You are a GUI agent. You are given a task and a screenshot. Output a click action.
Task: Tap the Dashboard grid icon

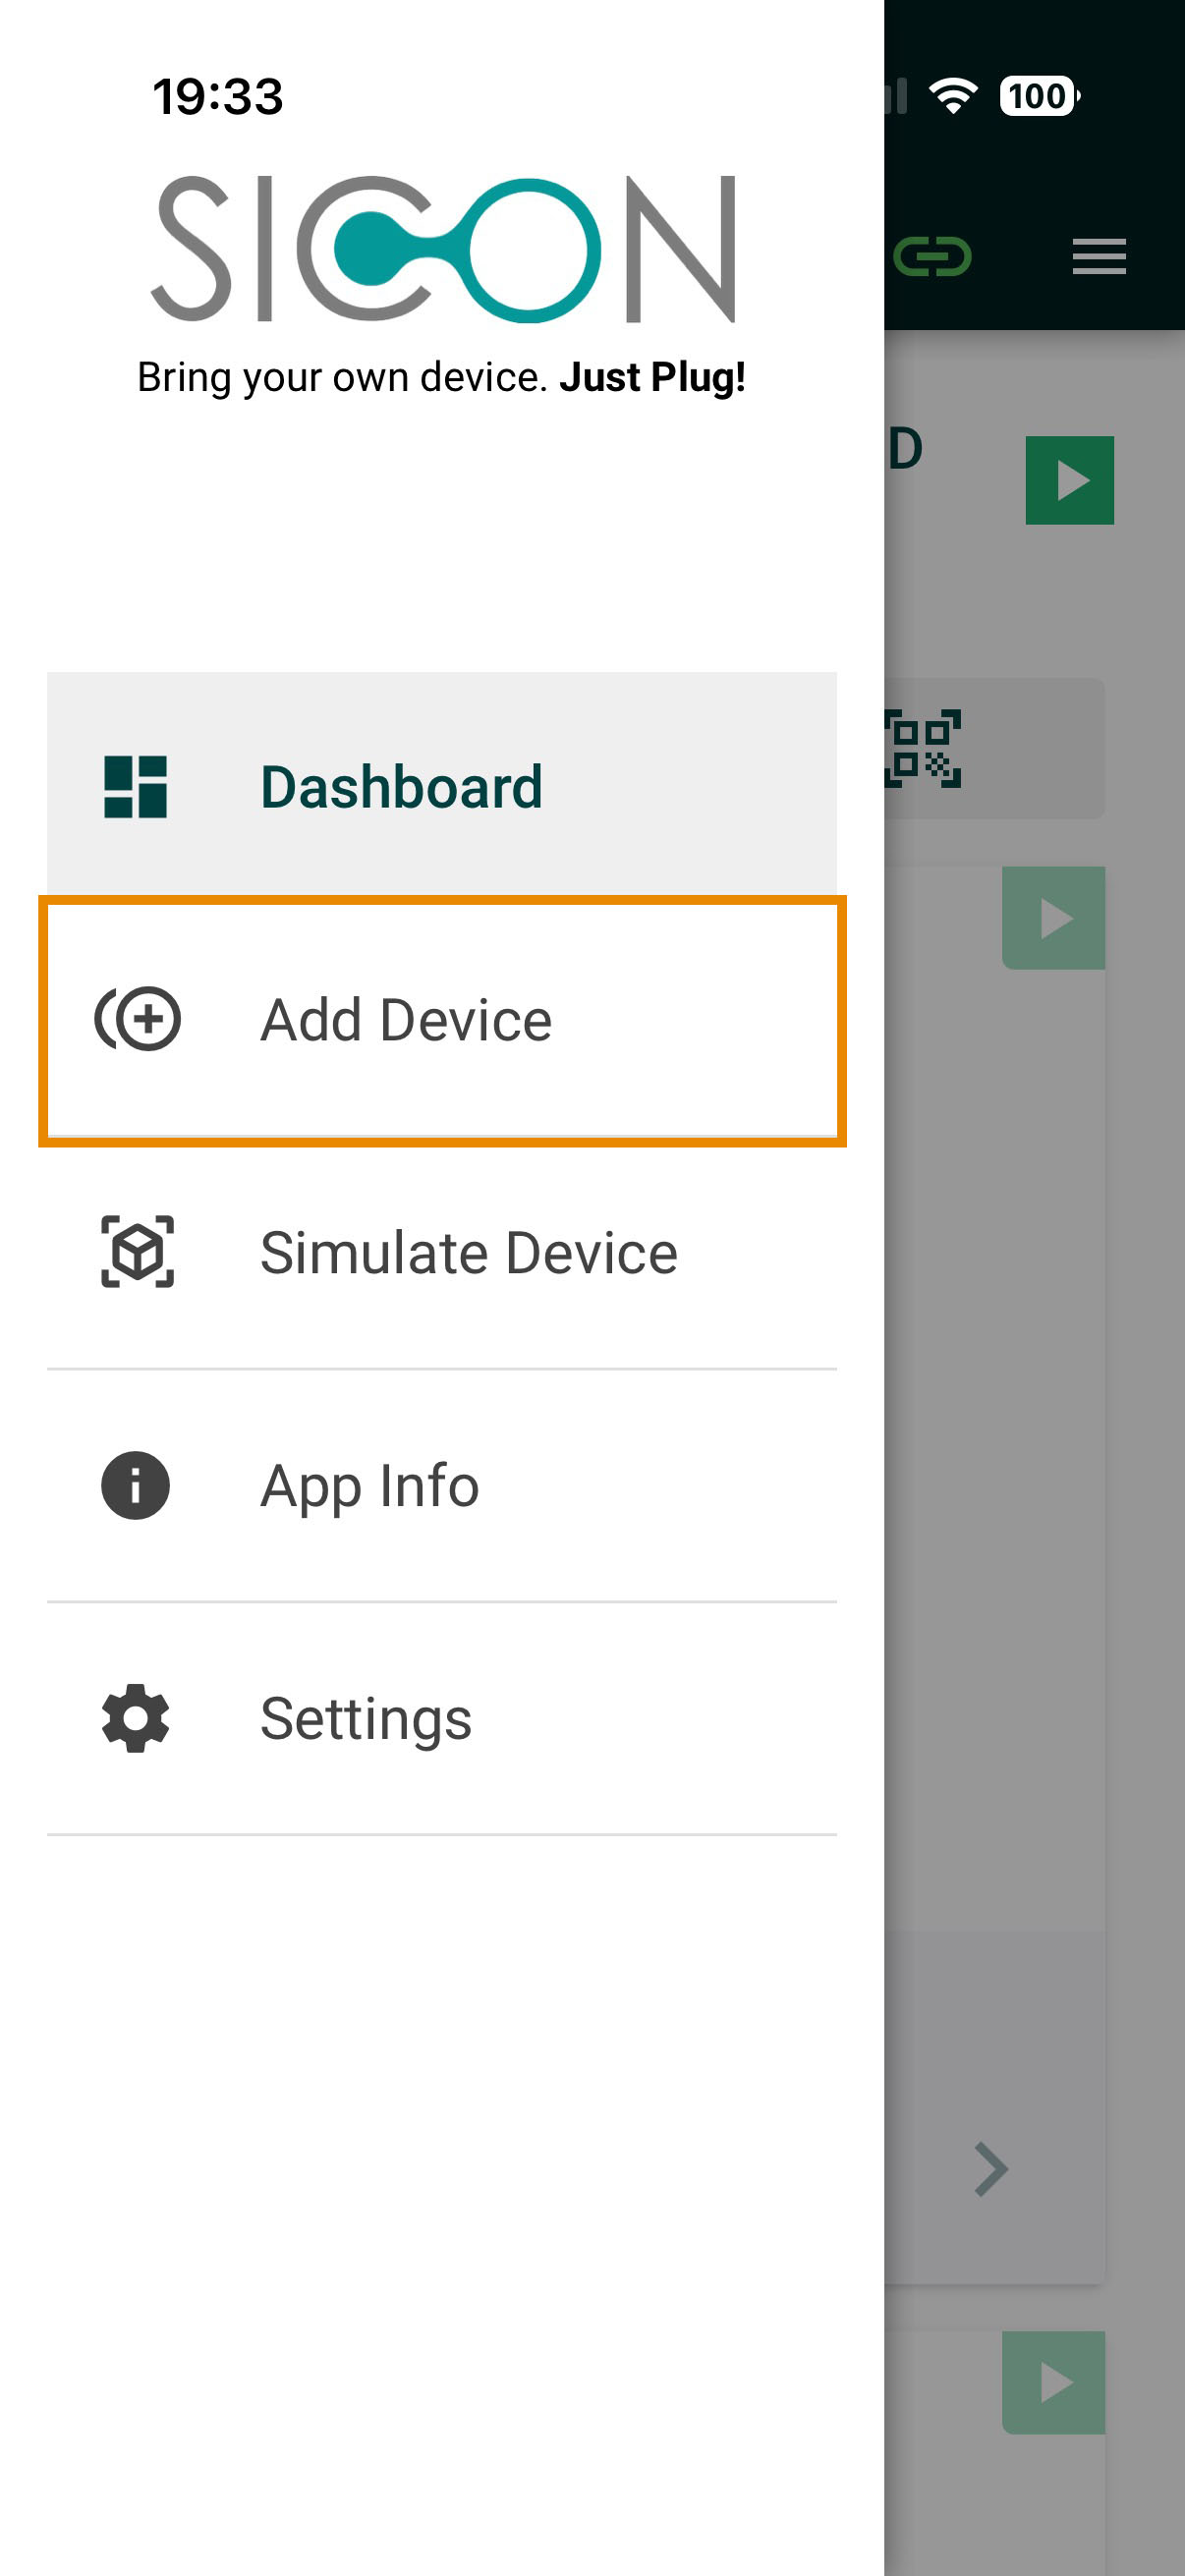tap(136, 786)
